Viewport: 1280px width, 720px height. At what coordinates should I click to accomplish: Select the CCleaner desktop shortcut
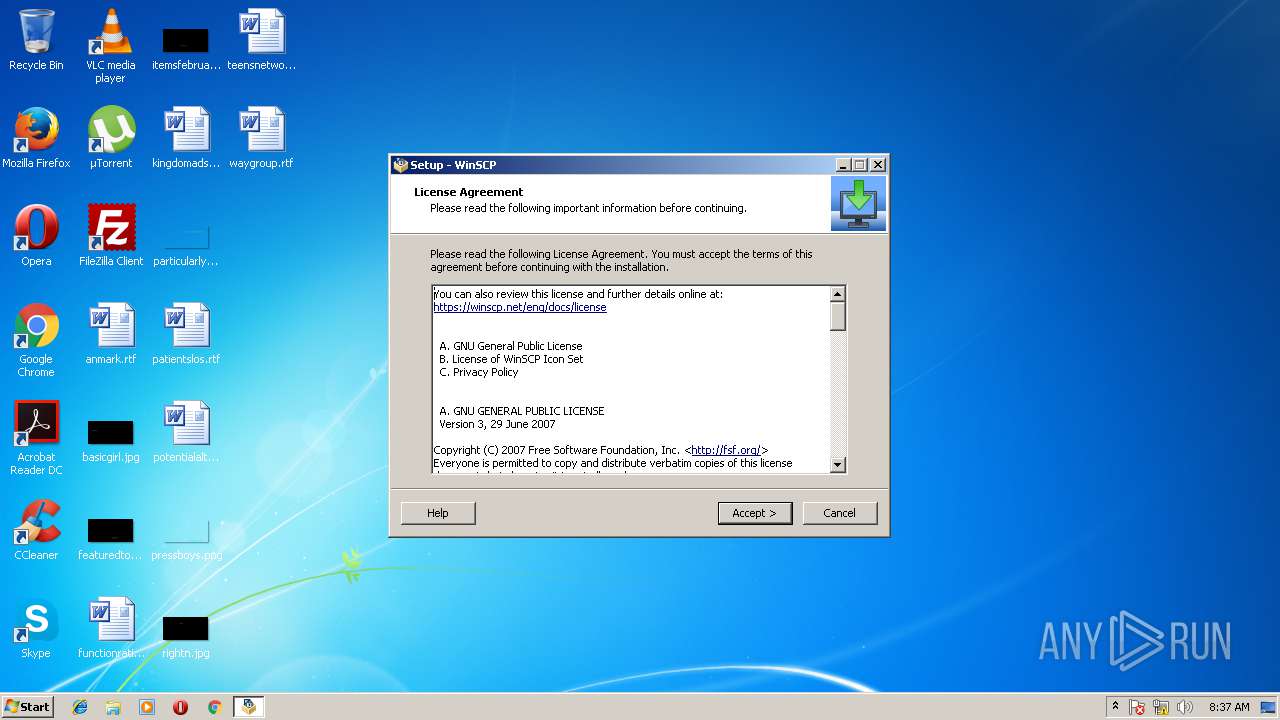point(36,530)
